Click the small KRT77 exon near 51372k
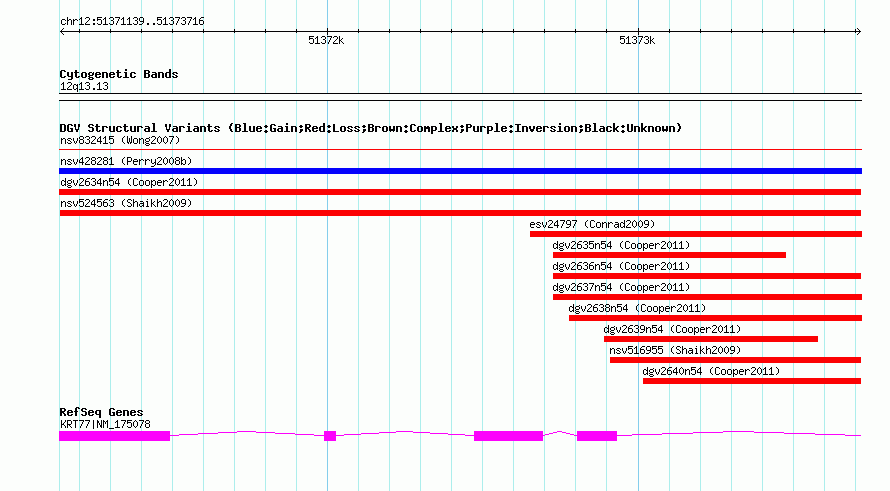The image size is (890, 491). pyautogui.click(x=330, y=436)
